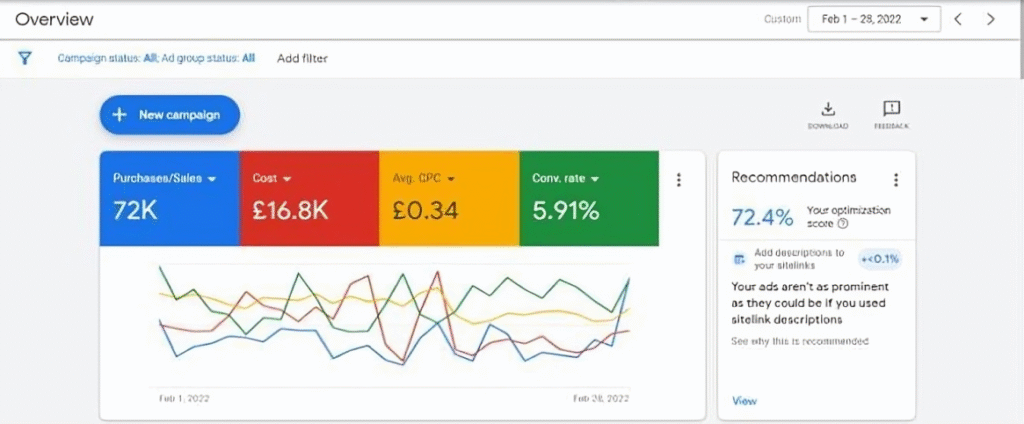Click the sitelinks recommendation icon
The image size is (1024, 424).
(740, 259)
